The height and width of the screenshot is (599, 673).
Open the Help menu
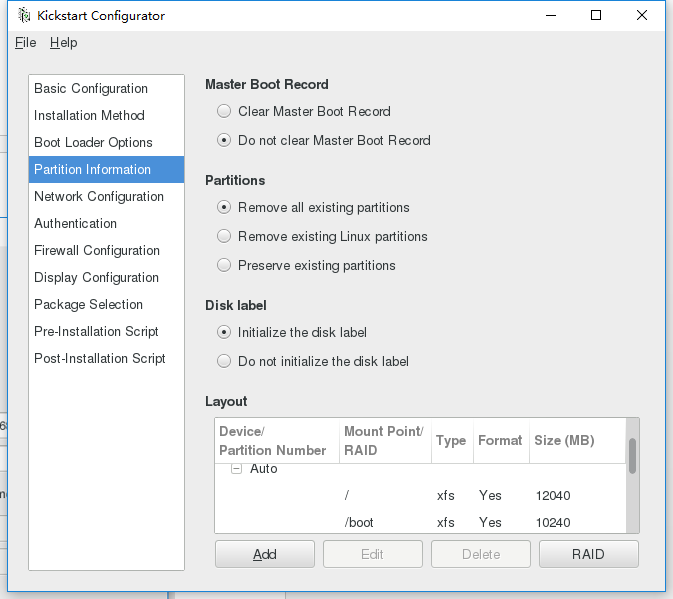pos(63,42)
